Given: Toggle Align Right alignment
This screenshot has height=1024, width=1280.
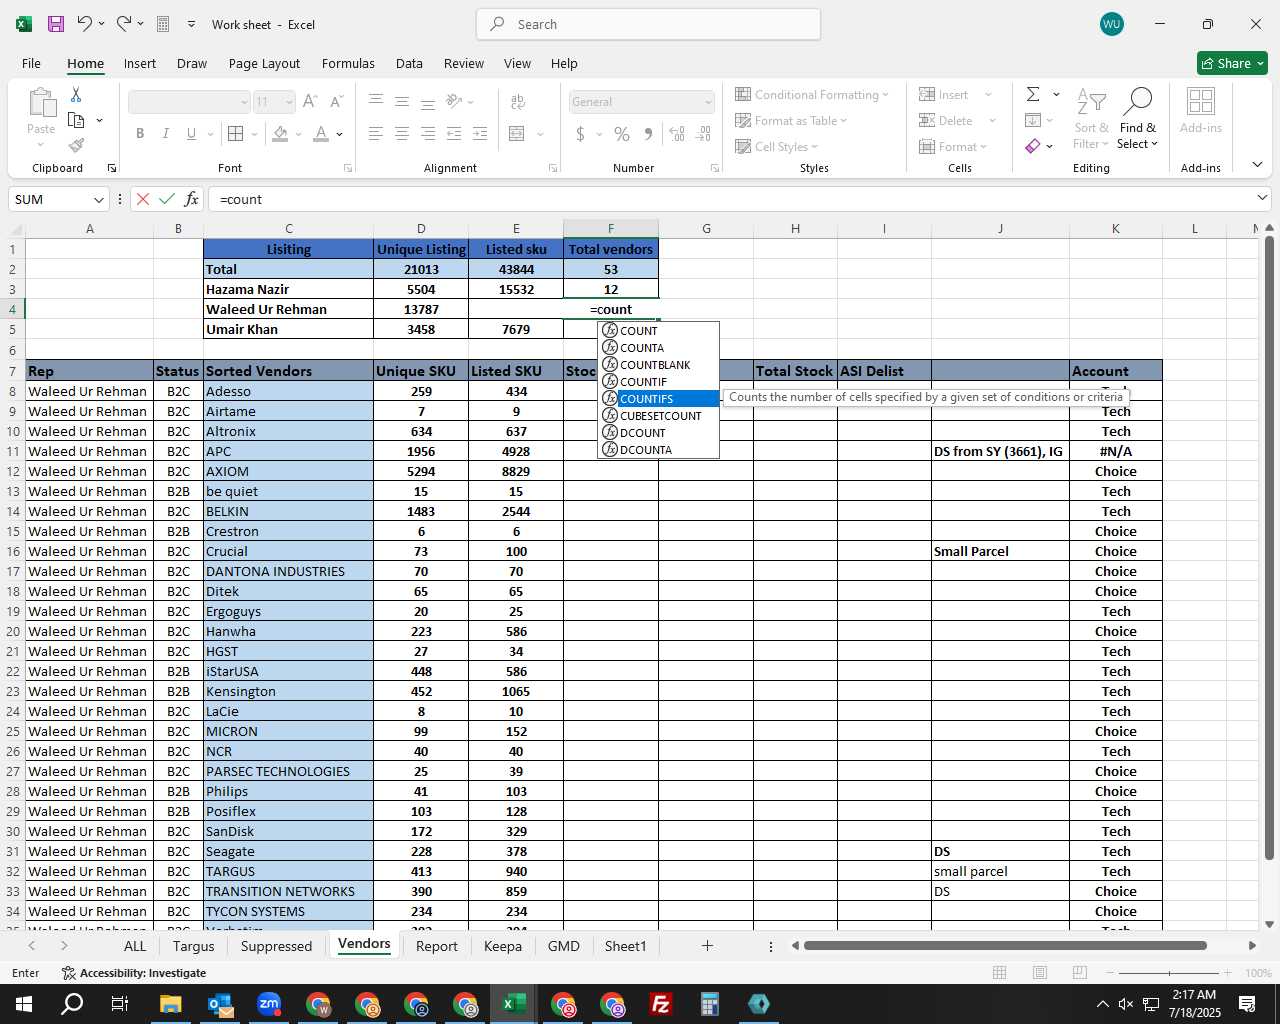Looking at the screenshot, I should pyautogui.click(x=428, y=133).
